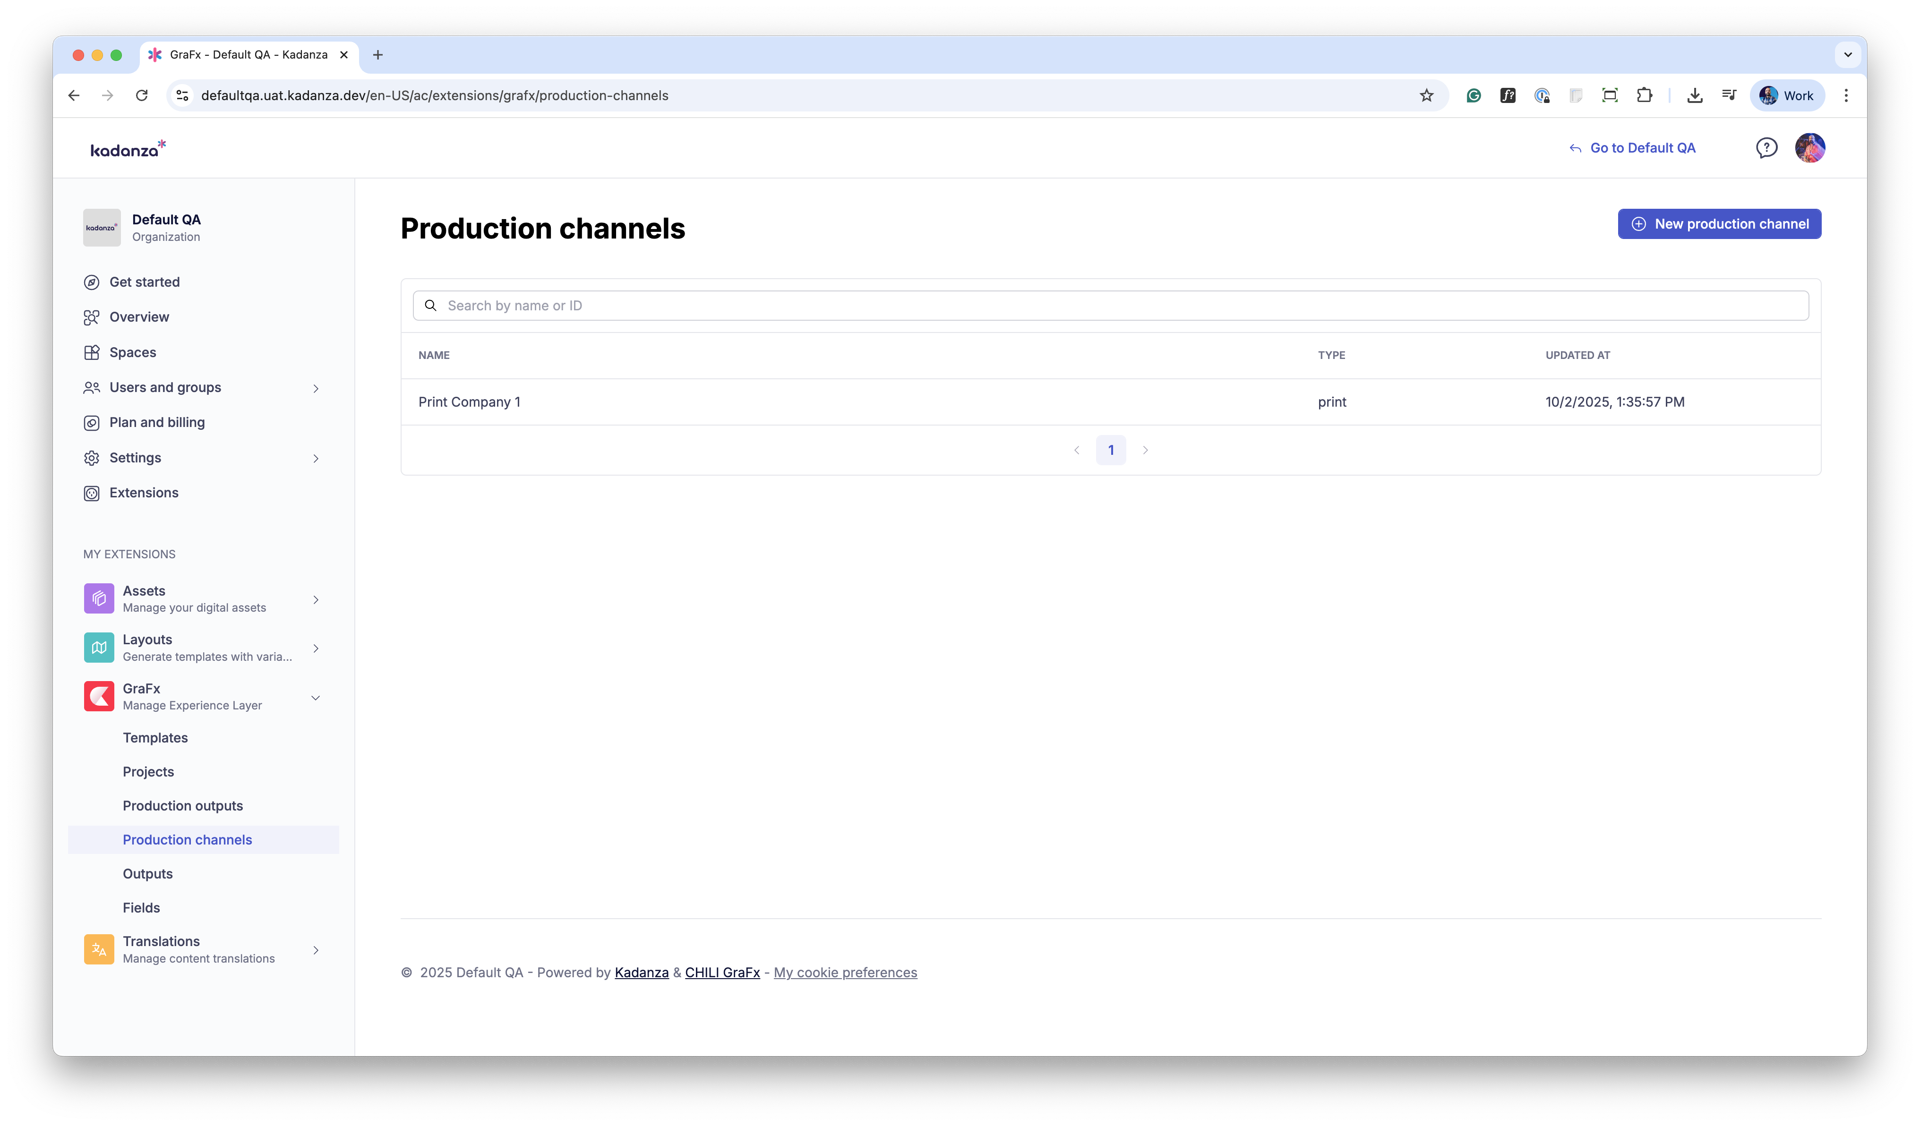Image resolution: width=1920 pixels, height=1126 pixels.
Task: Open browser downloads icon
Action: 1694,96
